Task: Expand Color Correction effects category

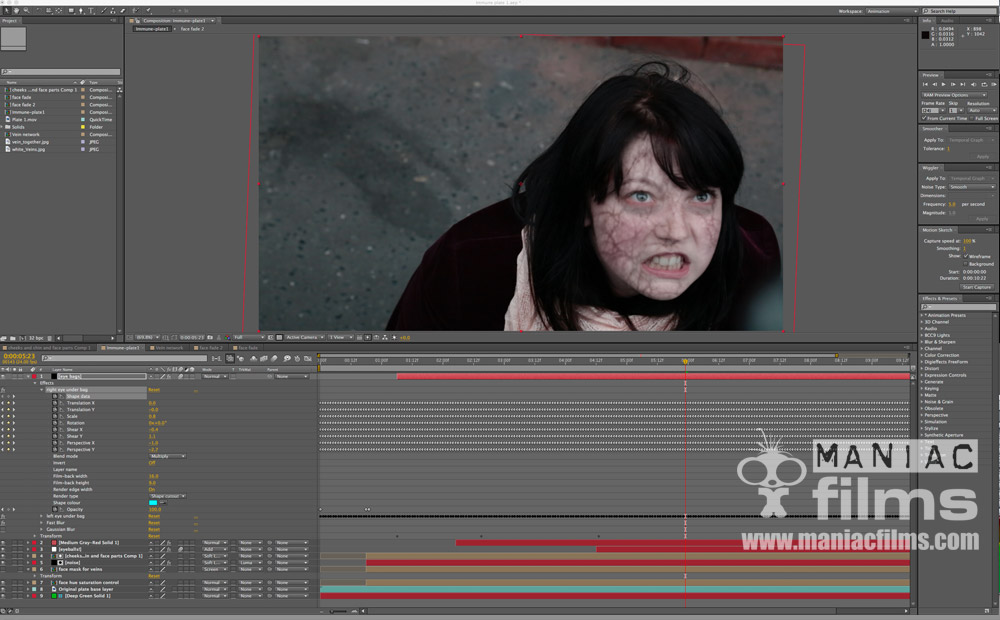Action: (922, 355)
